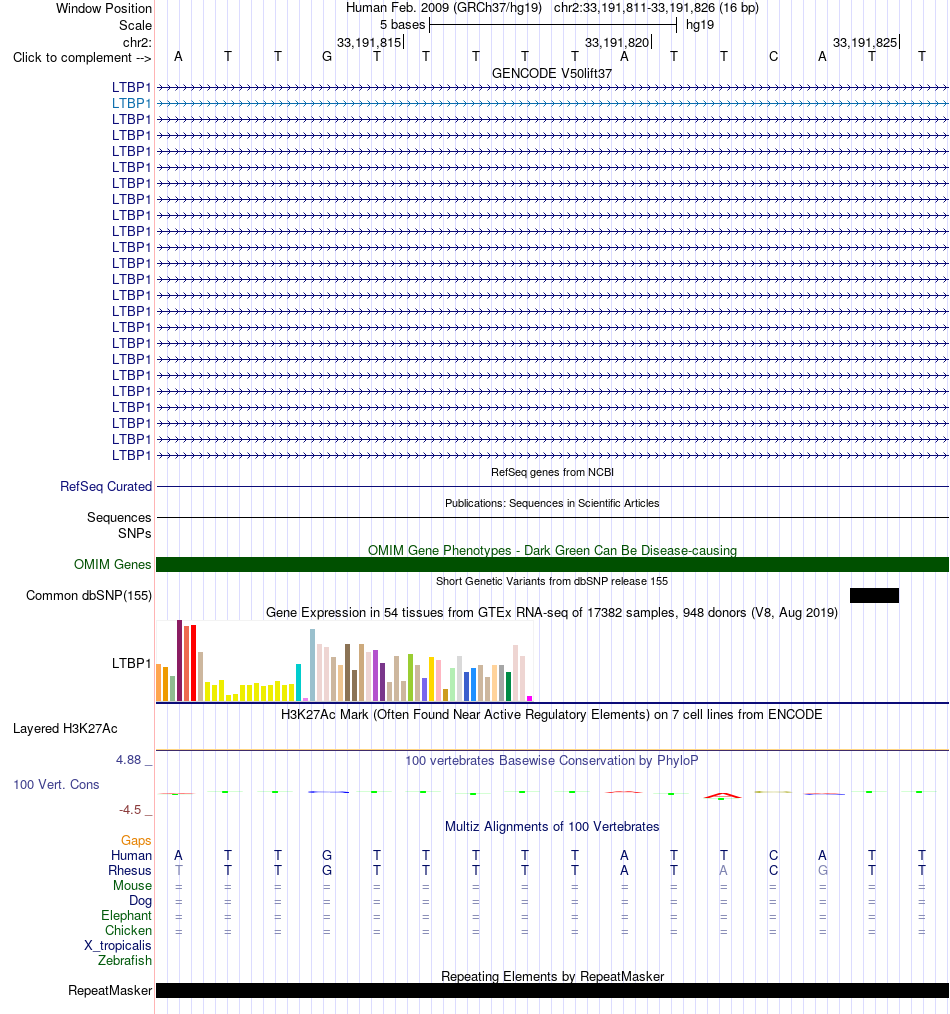Open the H3K27Ac Mark ENCODE track title
Image resolution: width=950 pixels, height=1014 pixels.
click(x=552, y=715)
